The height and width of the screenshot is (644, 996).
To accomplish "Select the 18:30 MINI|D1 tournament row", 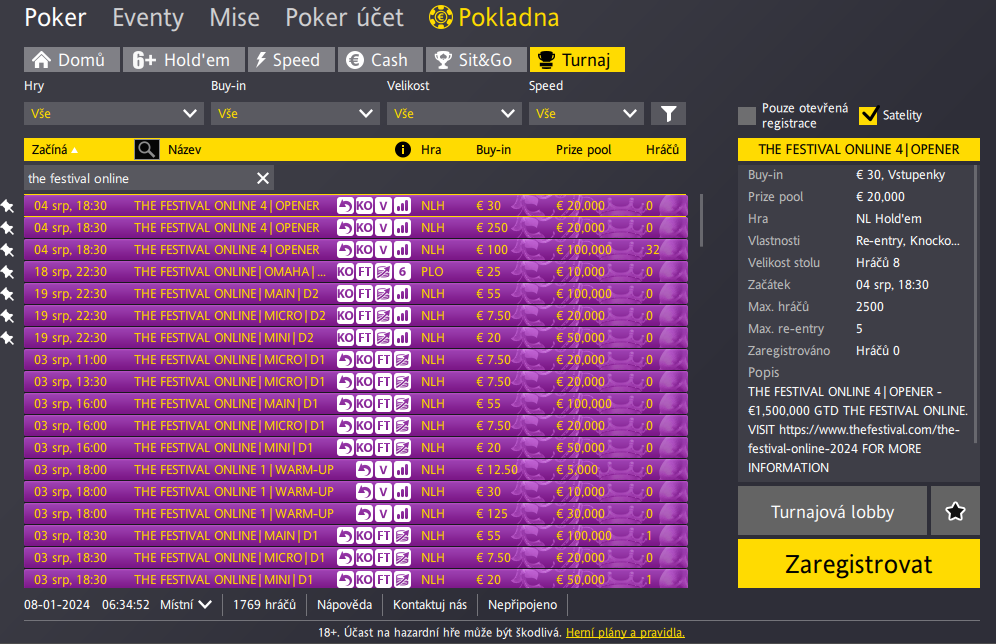I will pos(356,580).
